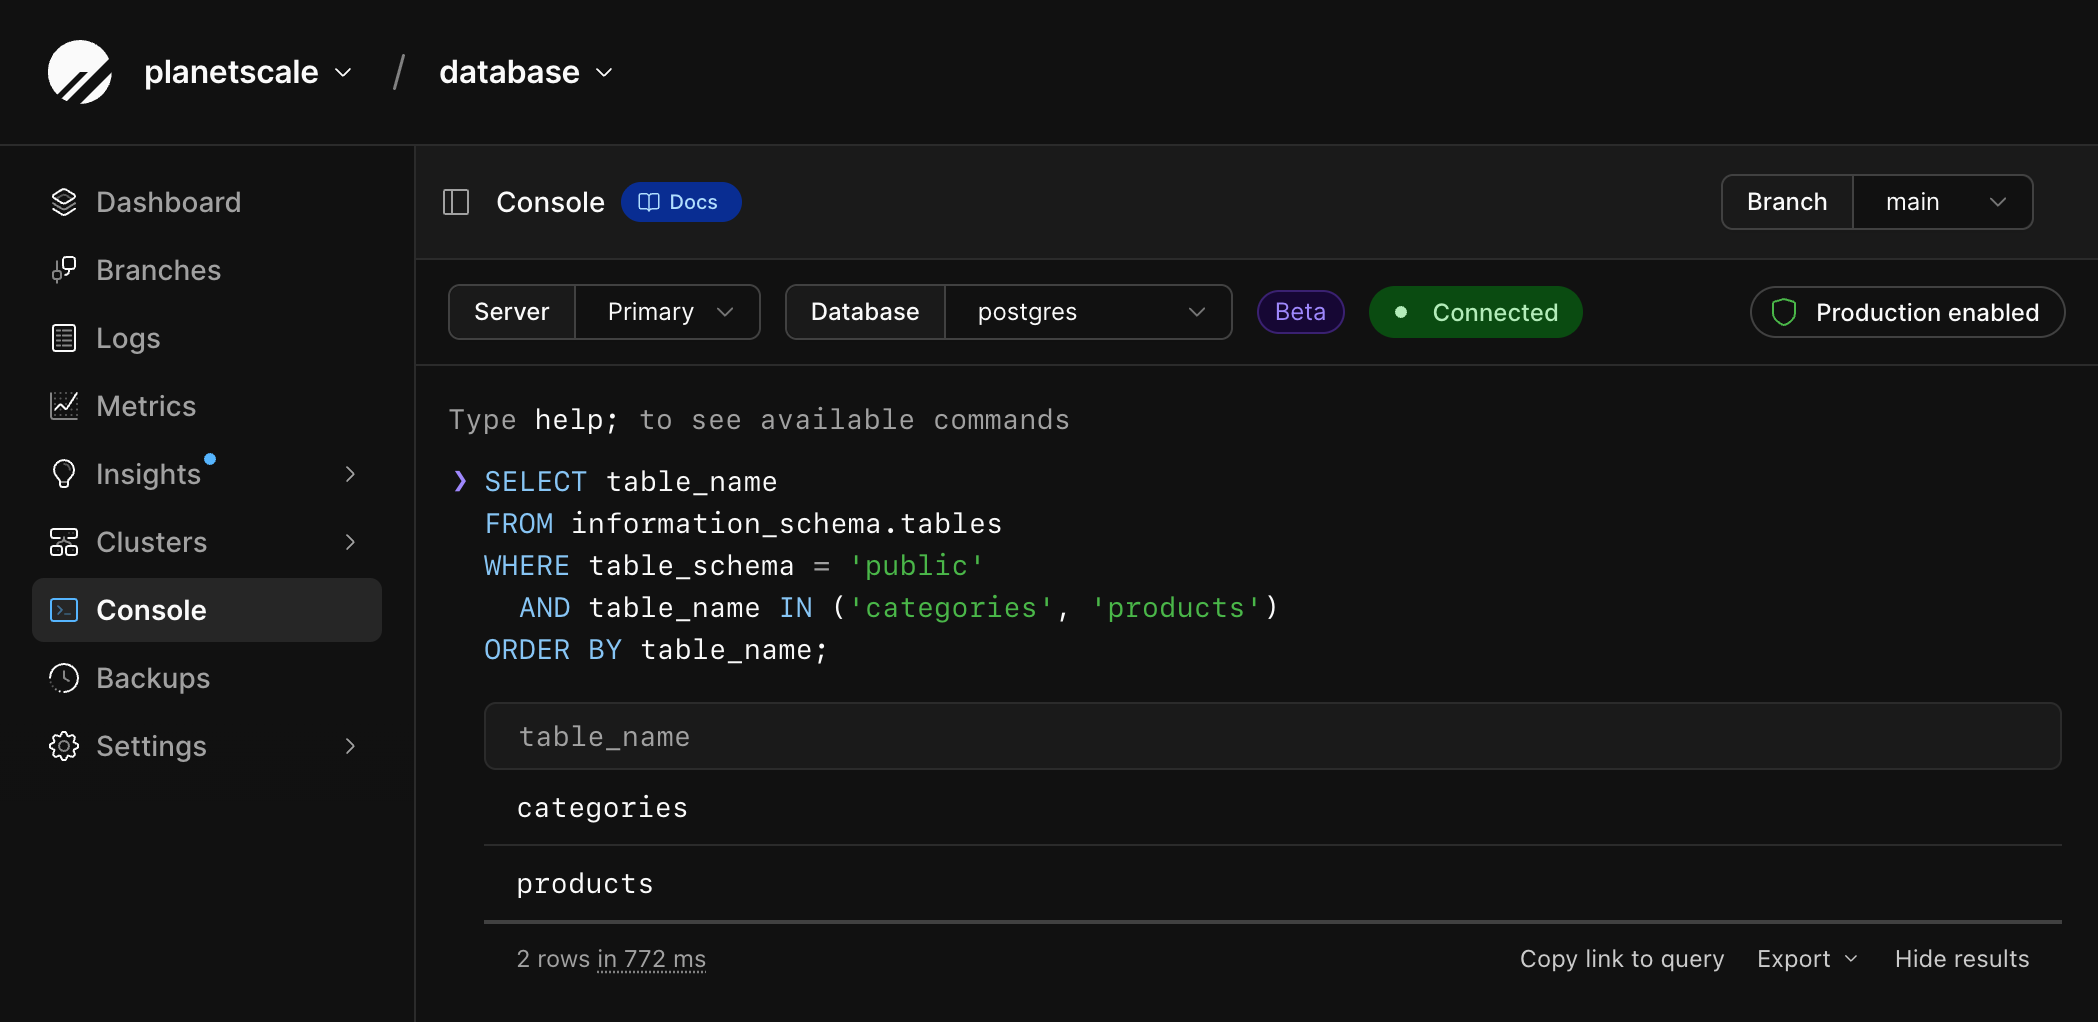Click the Branch label
2098x1022 pixels.
[1787, 202]
